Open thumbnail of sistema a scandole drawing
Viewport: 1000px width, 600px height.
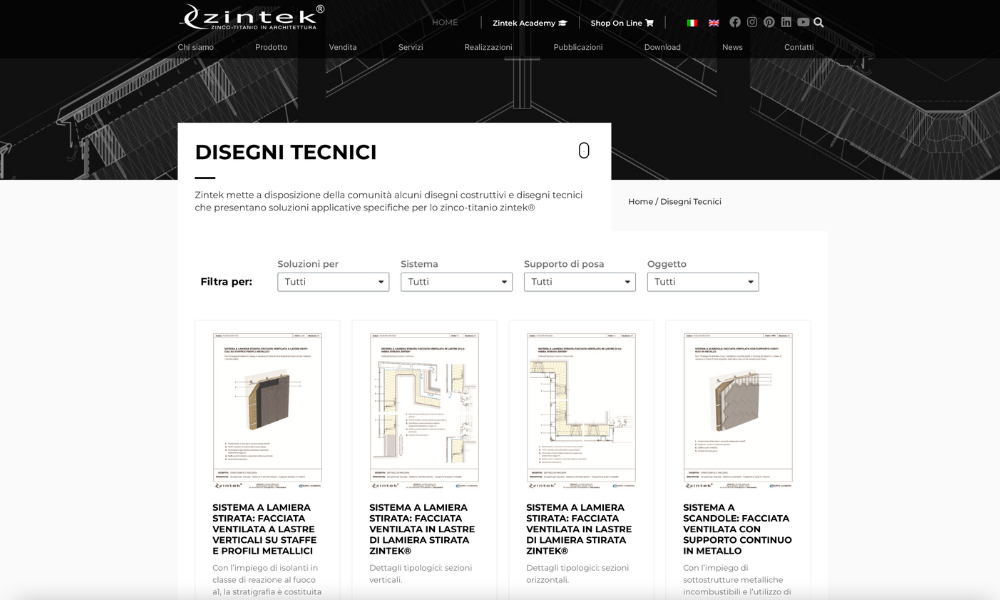click(738, 410)
